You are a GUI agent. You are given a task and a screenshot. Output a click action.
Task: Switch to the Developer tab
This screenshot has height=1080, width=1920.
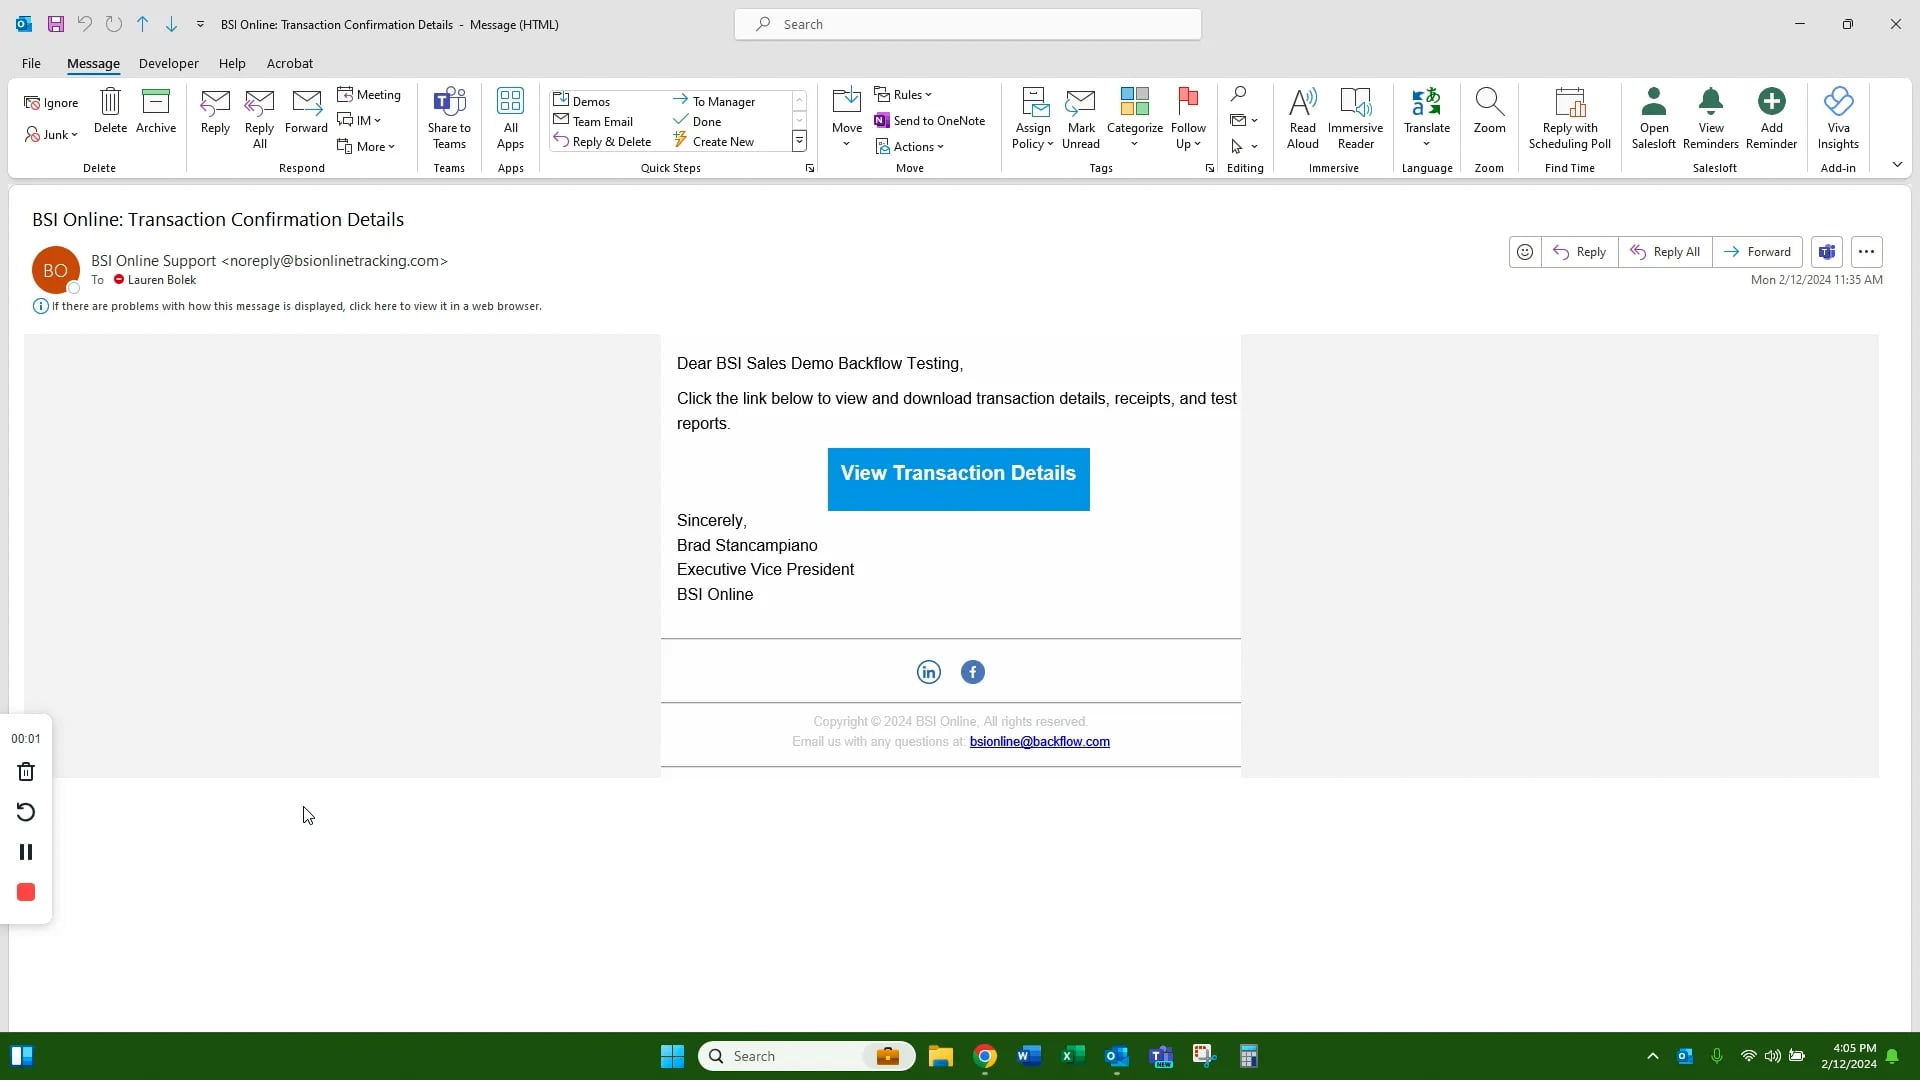168,63
